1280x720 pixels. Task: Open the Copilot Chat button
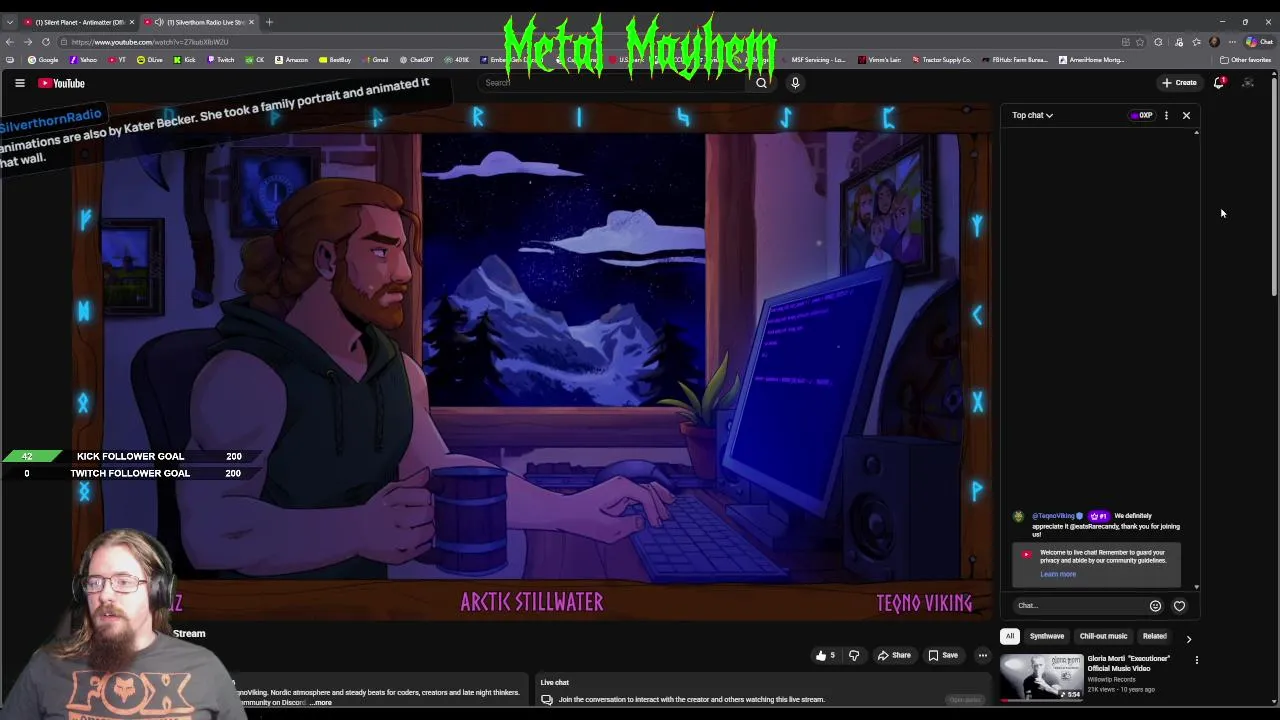pos(1259,42)
